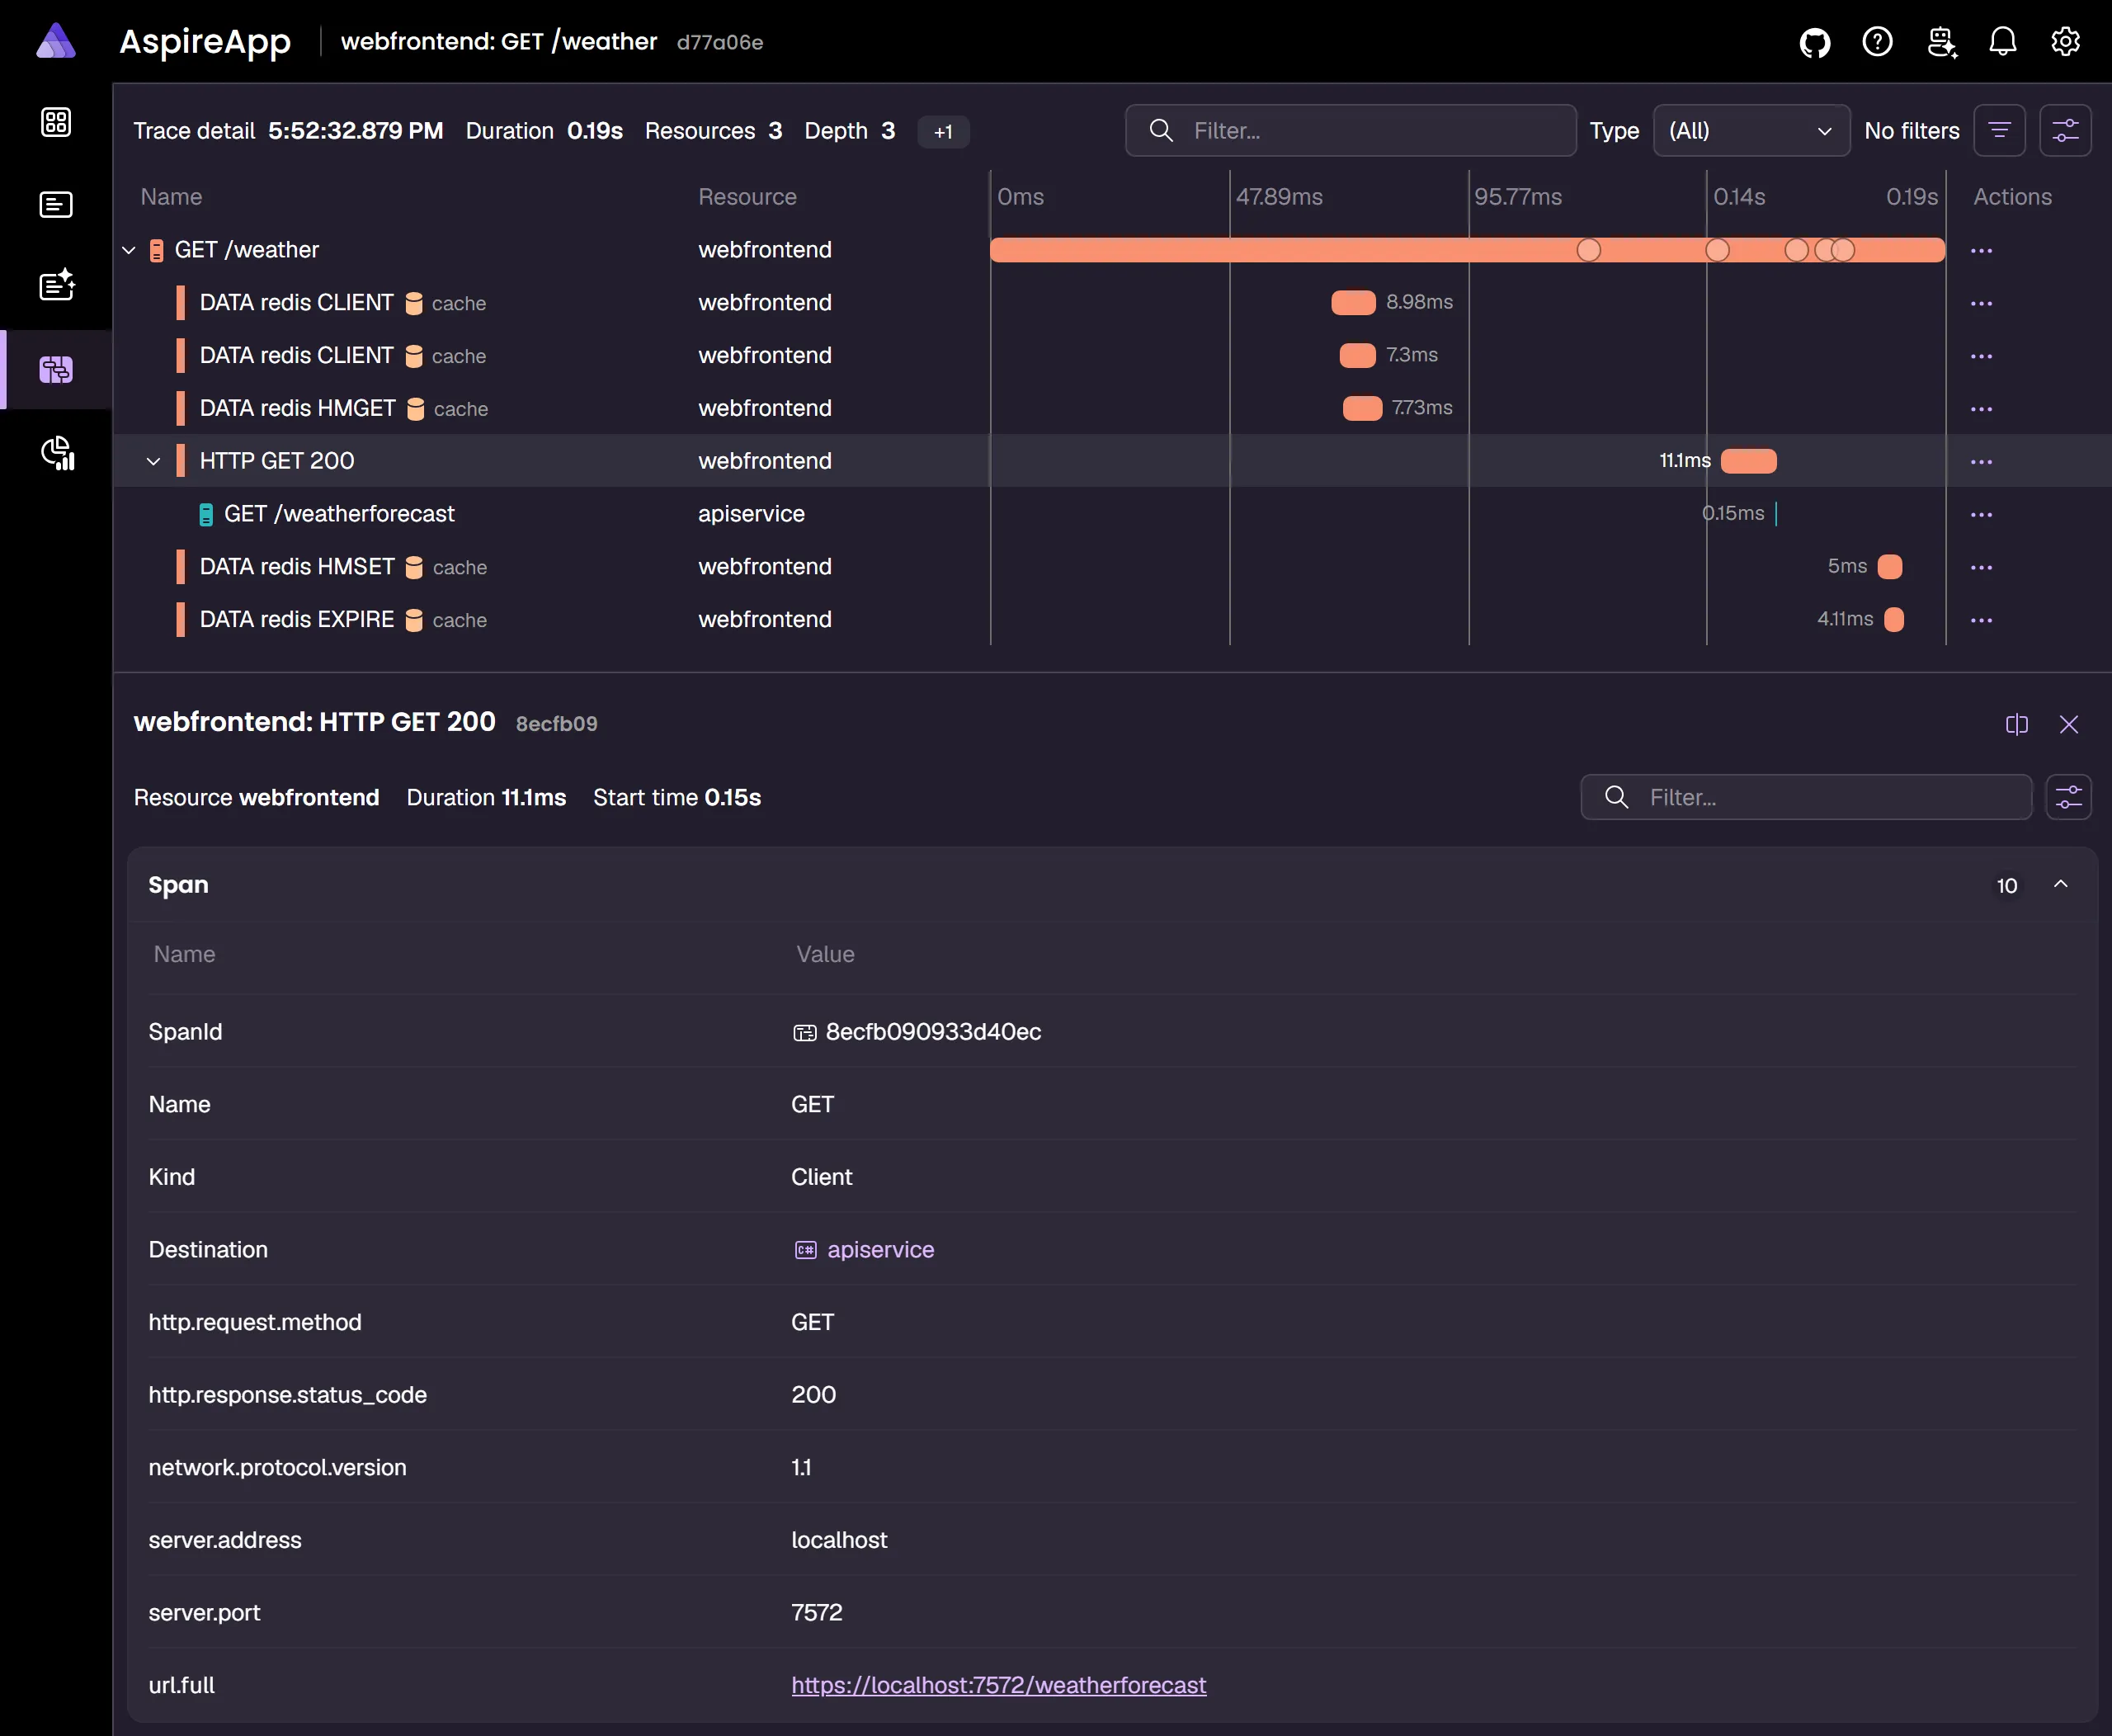Open the assistant chat icon in header
Screen dimensions: 2112x1736
(x=1941, y=42)
